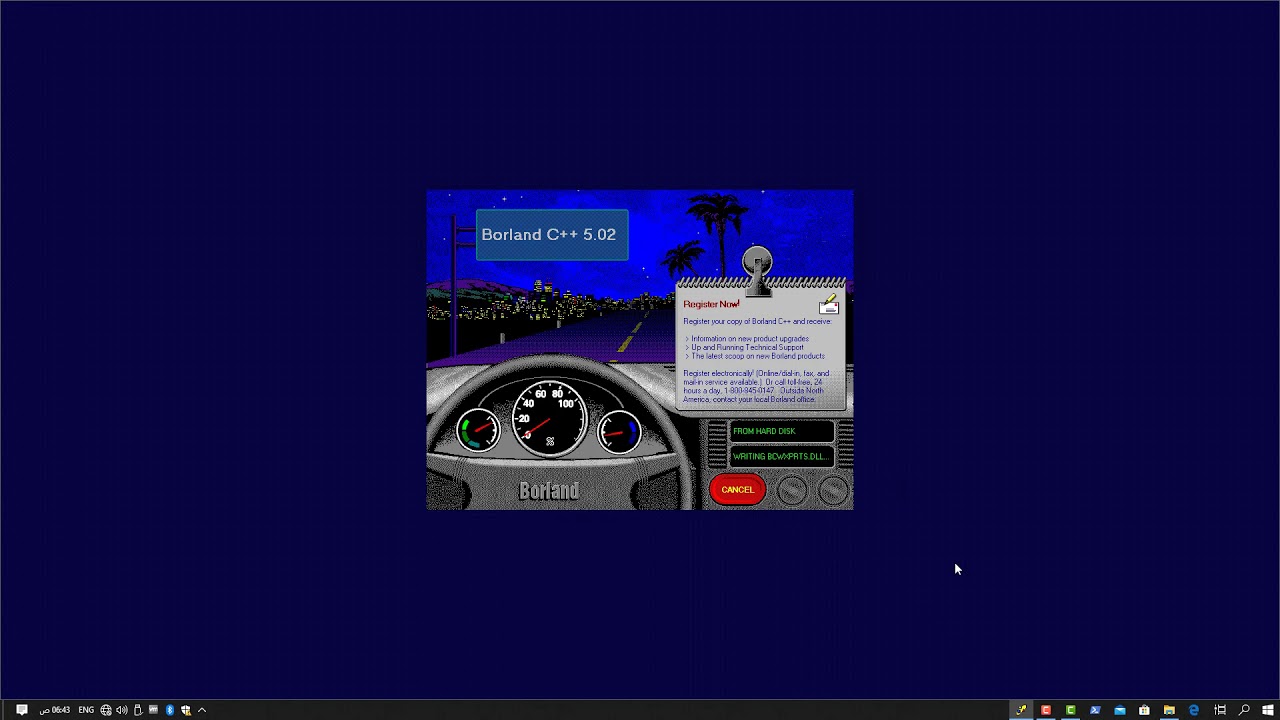Image resolution: width=1280 pixels, height=720 pixels.
Task: Open File Explorer from the taskbar
Action: point(1169,710)
